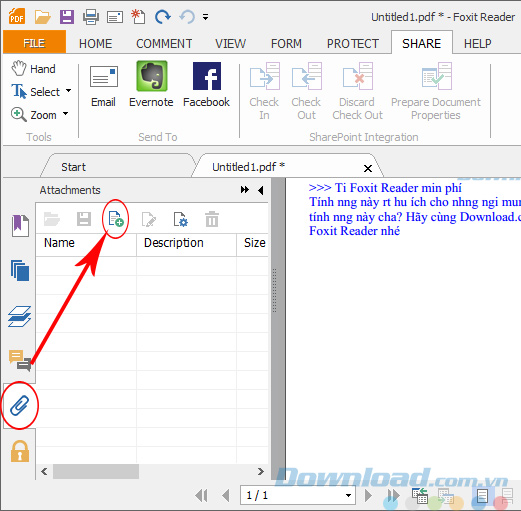Create a new PDF from the toolbar
The width and height of the screenshot is (521, 511).
138,17
